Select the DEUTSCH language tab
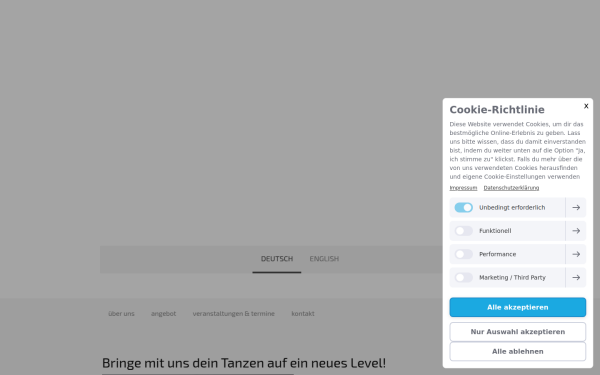The image size is (600, 375). coord(277,259)
